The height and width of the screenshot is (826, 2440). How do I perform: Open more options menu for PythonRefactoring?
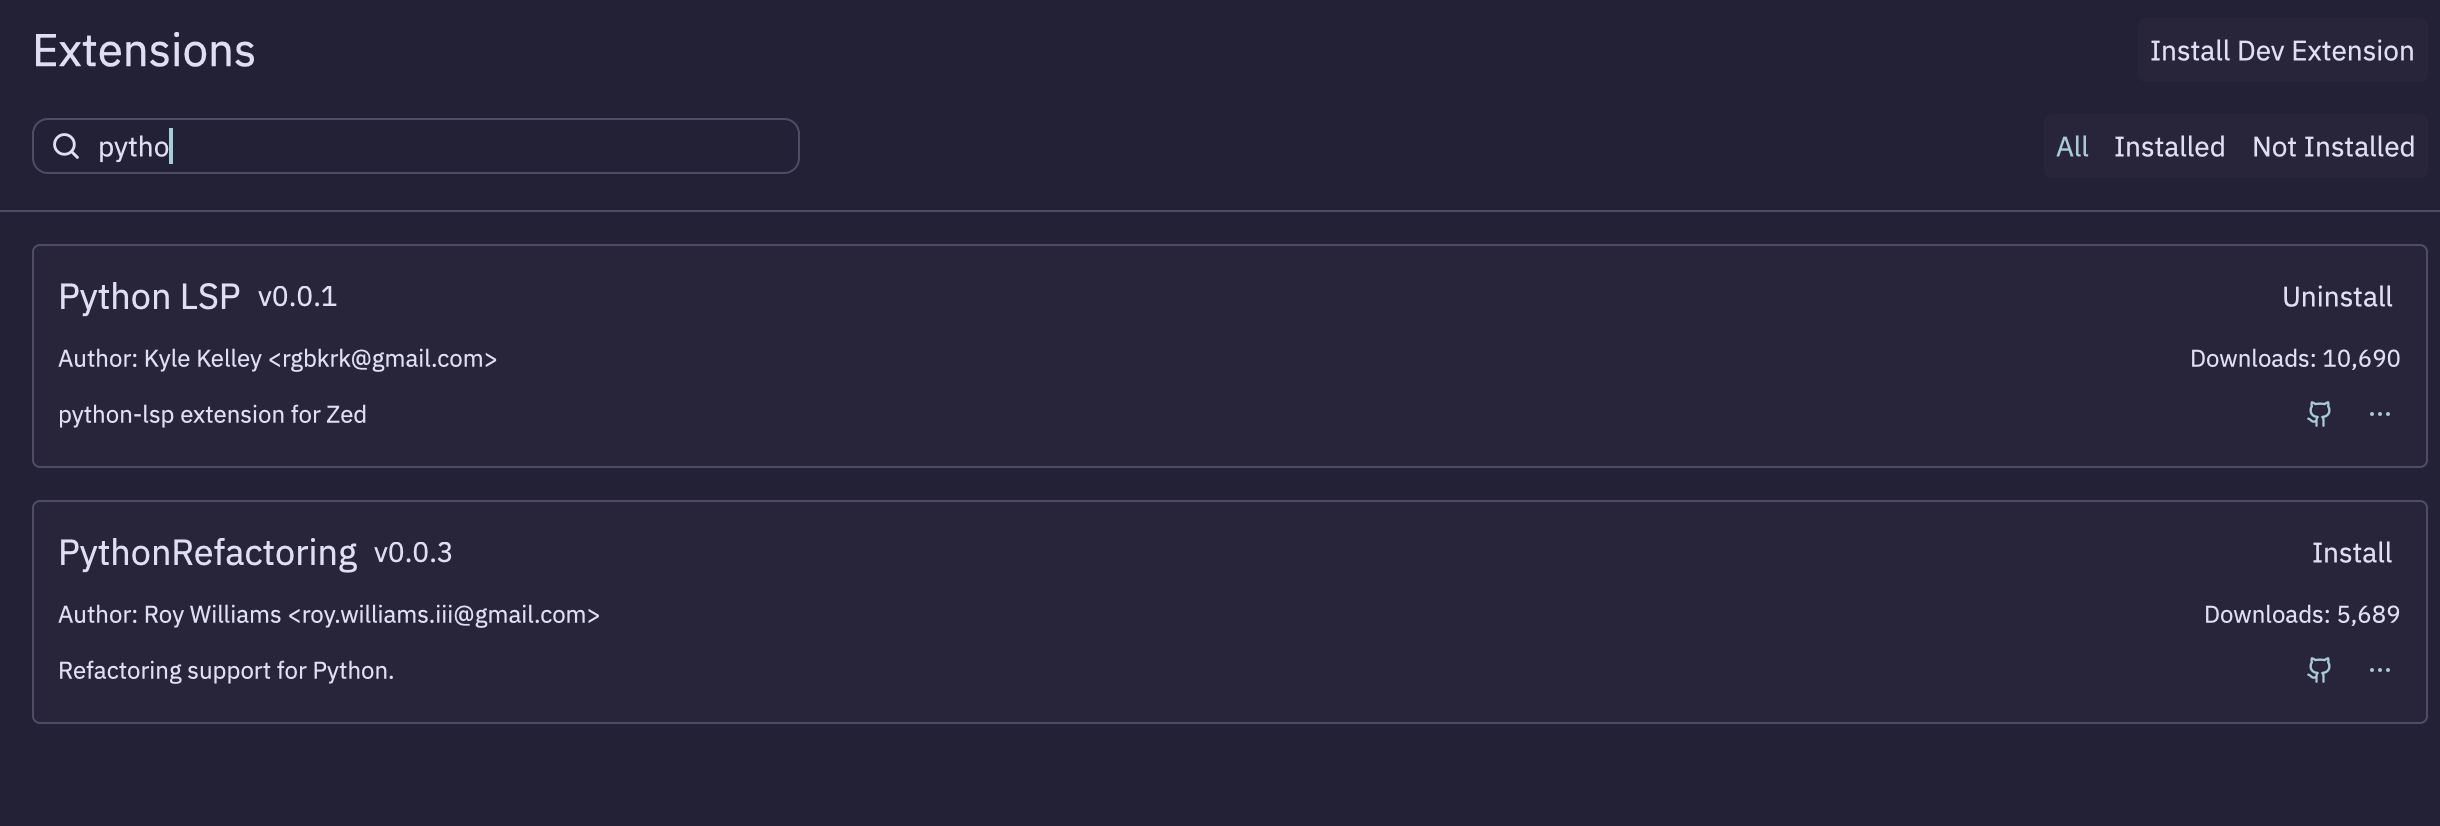click(2380, 670)
